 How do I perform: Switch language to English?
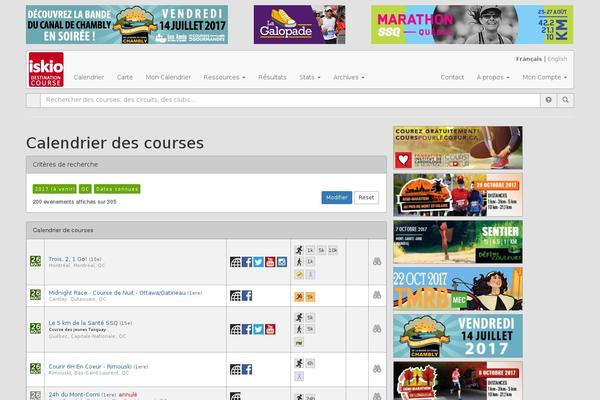click(x=557, y=59)
